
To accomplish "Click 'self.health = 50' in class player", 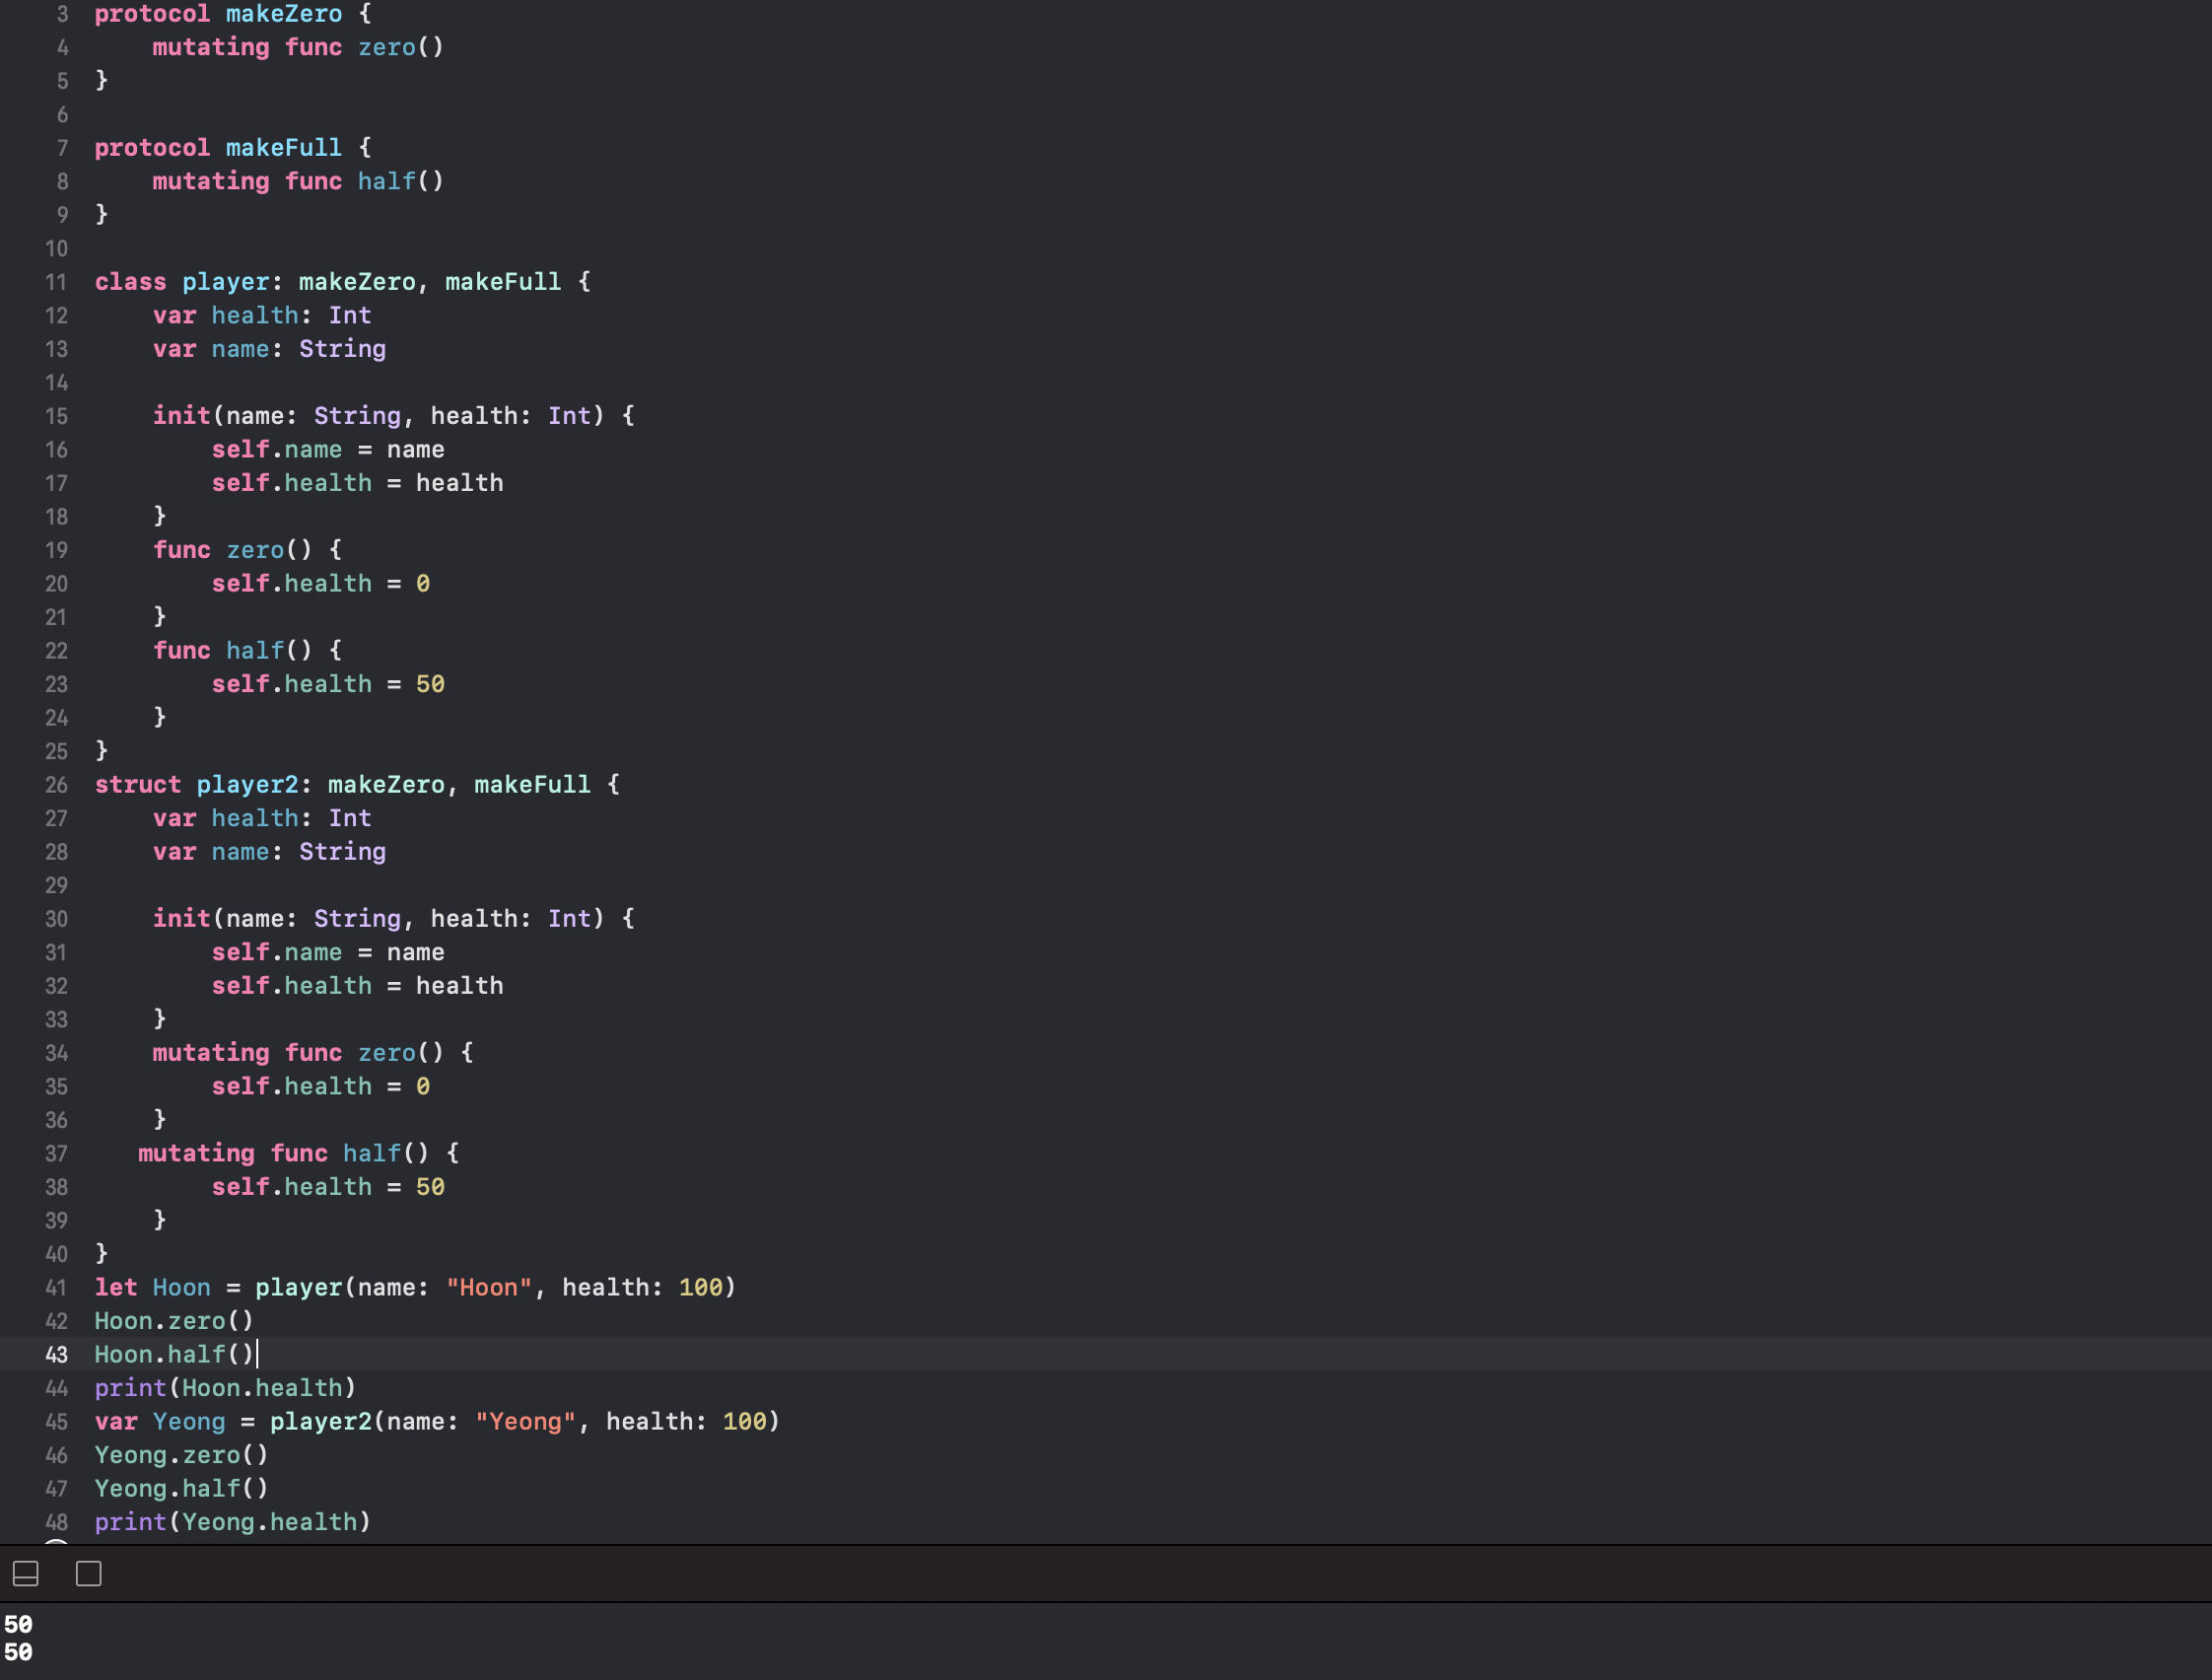I will point(327,684).
